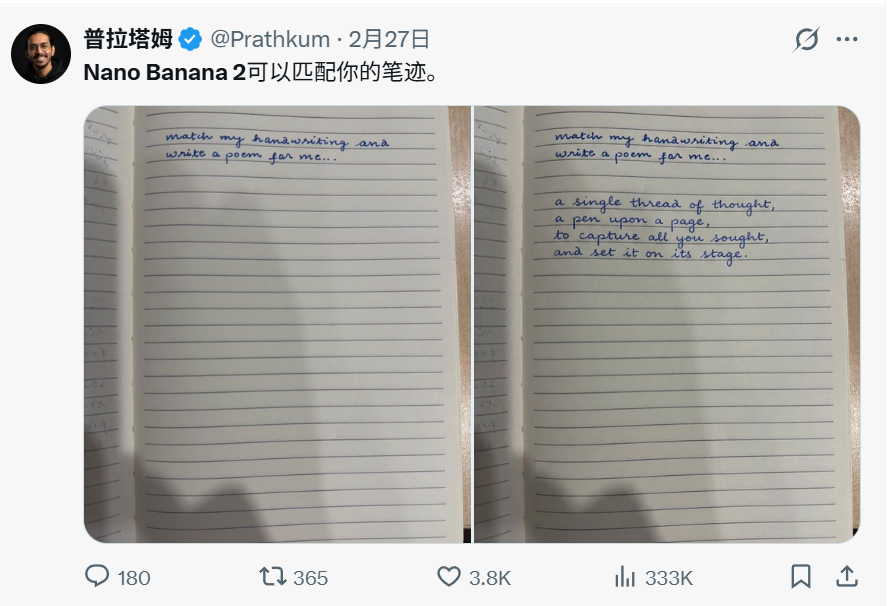Click the blue verified badge
The height and width of the screenshot is (606, 888).
pyautogui.click(x=191, y=40)
